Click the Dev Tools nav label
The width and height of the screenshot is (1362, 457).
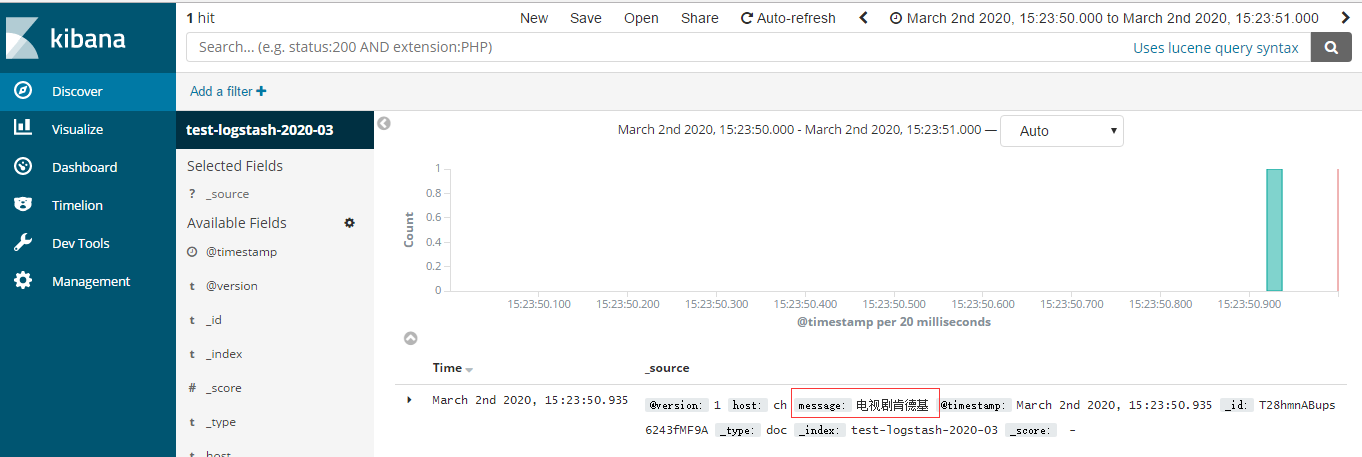pyautogui.click(x=81, y=243)
